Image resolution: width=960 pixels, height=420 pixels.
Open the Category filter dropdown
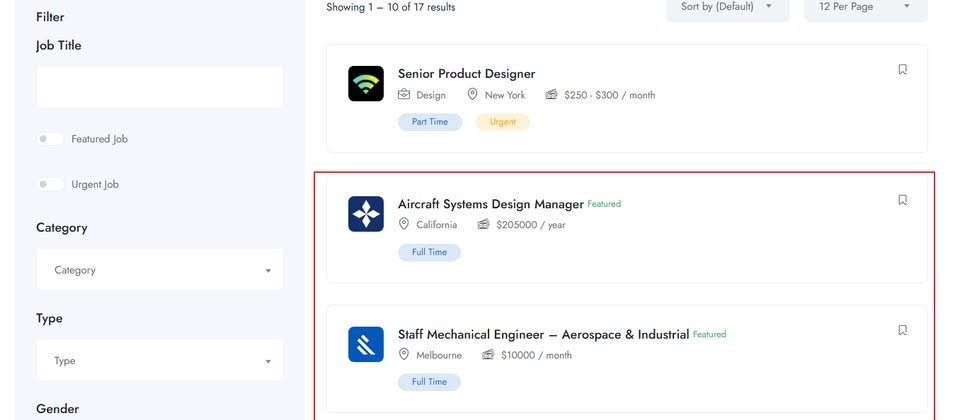tap(160, 269)
